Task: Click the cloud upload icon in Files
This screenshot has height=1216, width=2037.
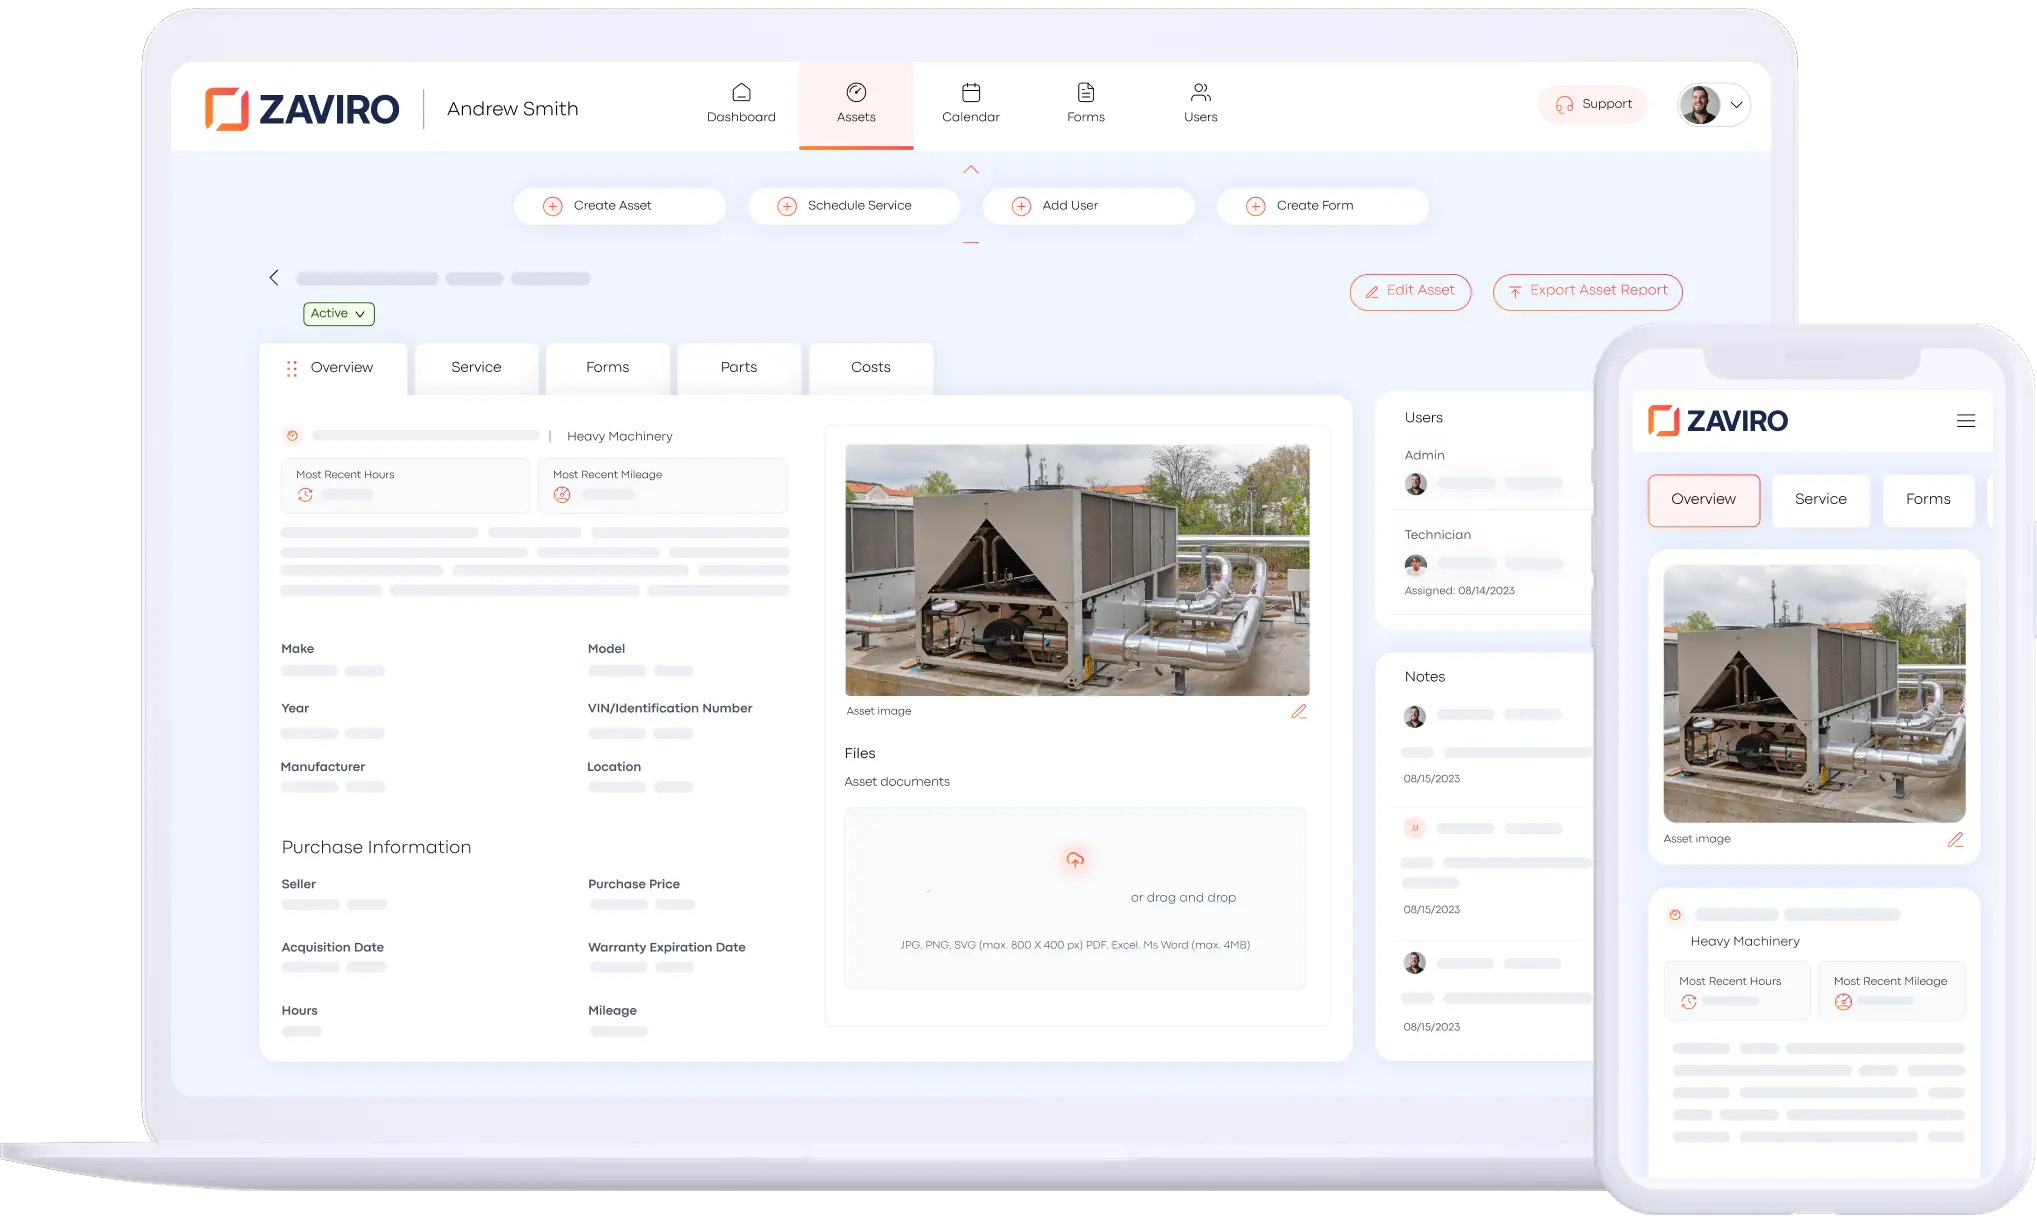Action: click(x=1075, y=860)
